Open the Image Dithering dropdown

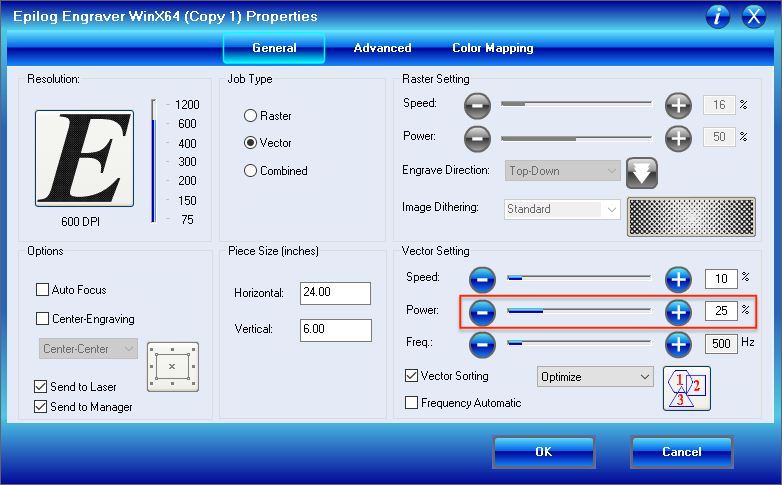click(x=562, y=209)
